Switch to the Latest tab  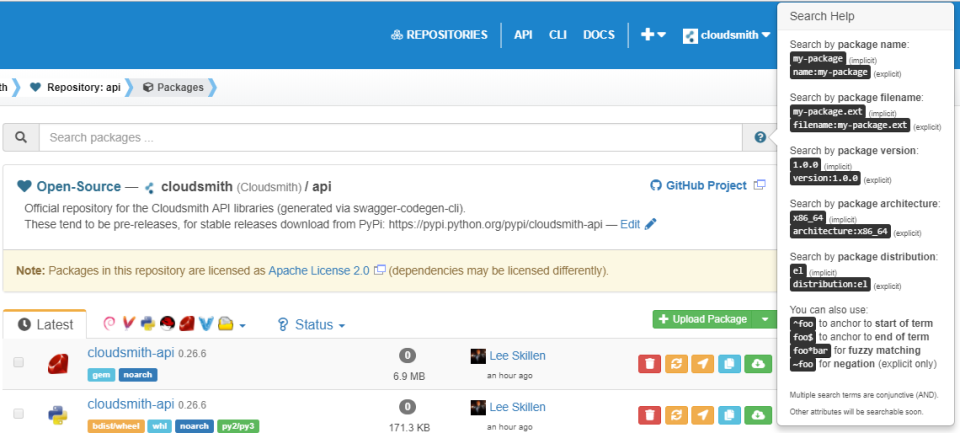click(46, 325)
